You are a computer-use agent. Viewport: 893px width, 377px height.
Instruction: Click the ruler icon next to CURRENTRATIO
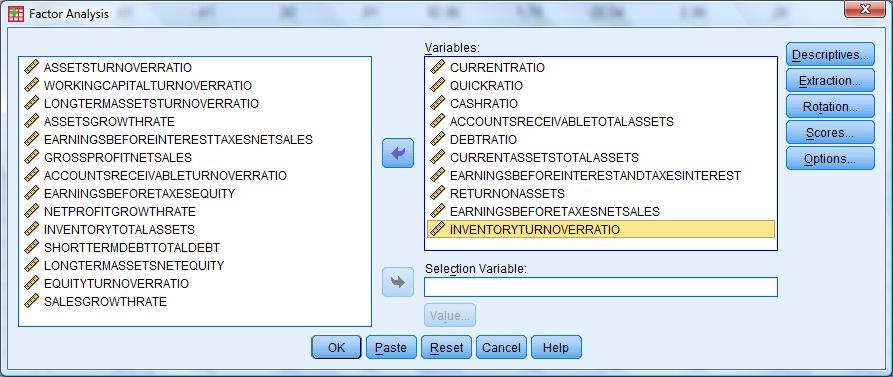pos(437,67)
